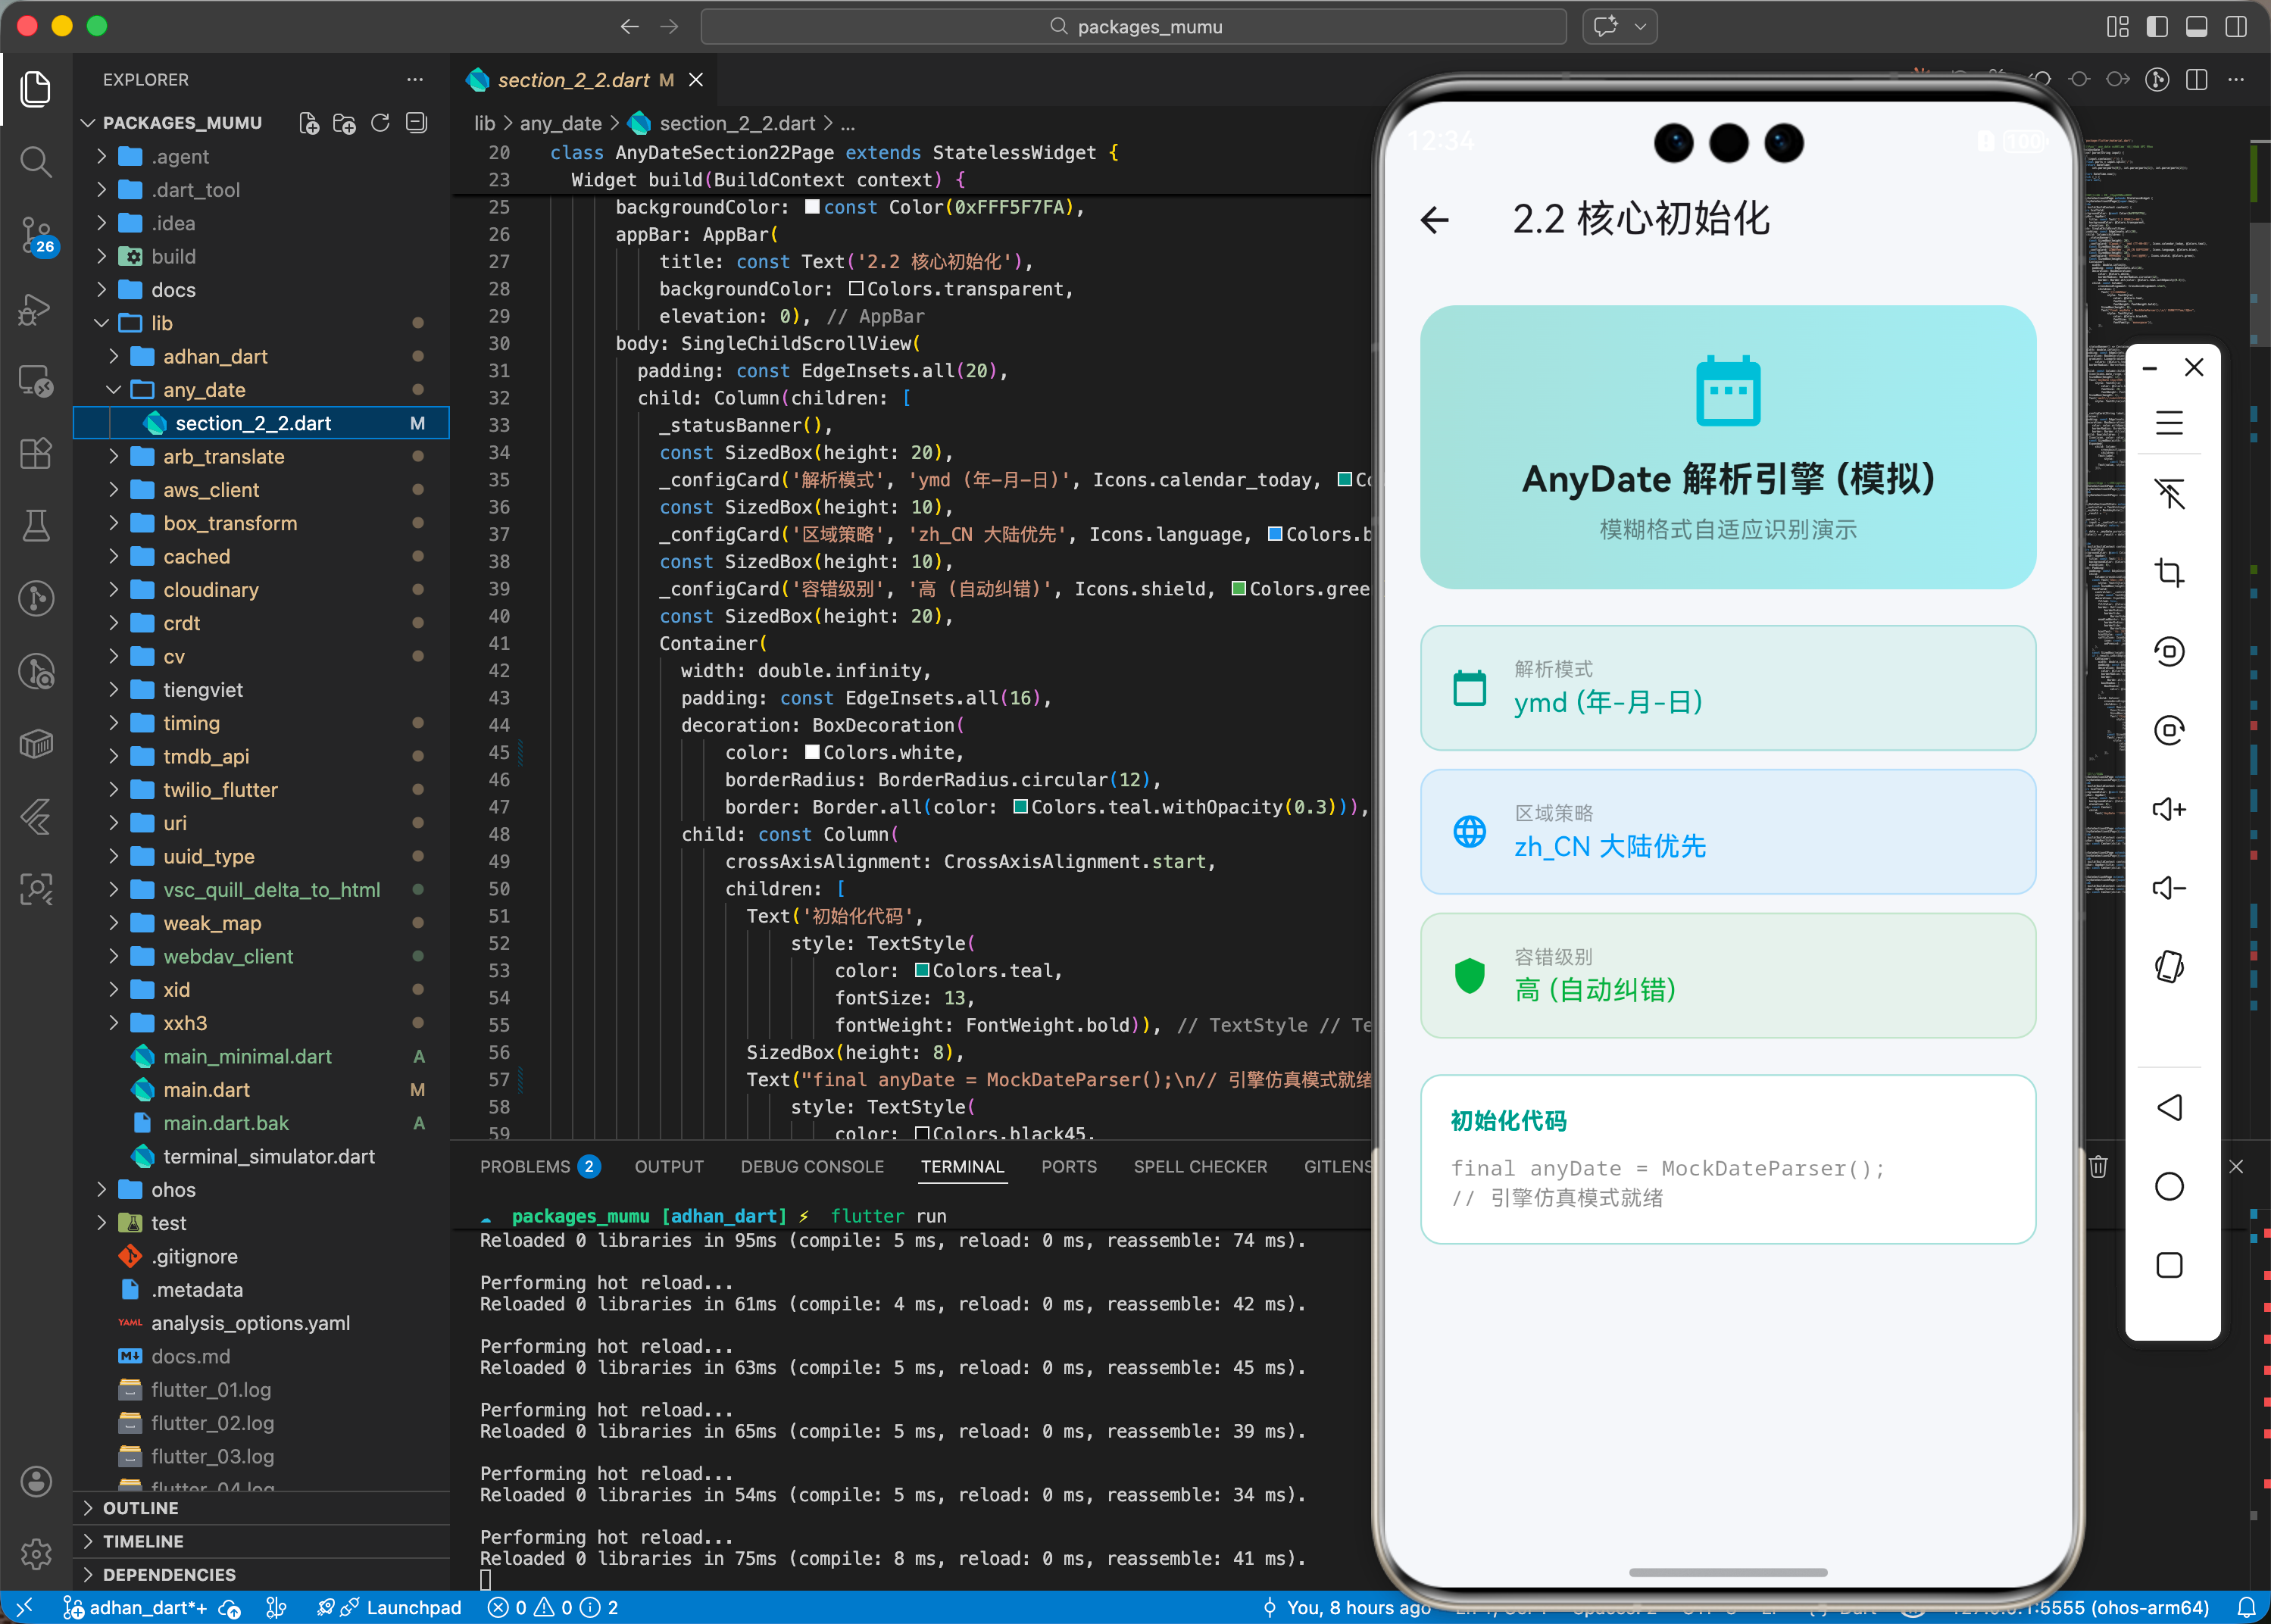The width and height of the screenshot is (2271, 1624).
Task: Open the Customize Layout button
Action: click(2118, 27)
